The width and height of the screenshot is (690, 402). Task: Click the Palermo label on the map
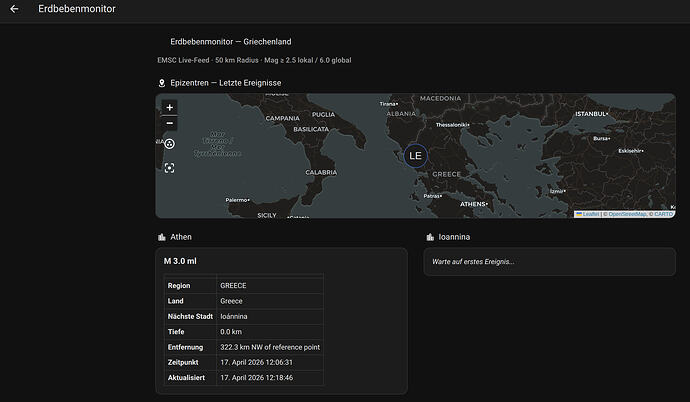pyautogui.click(x=237, y=200)
